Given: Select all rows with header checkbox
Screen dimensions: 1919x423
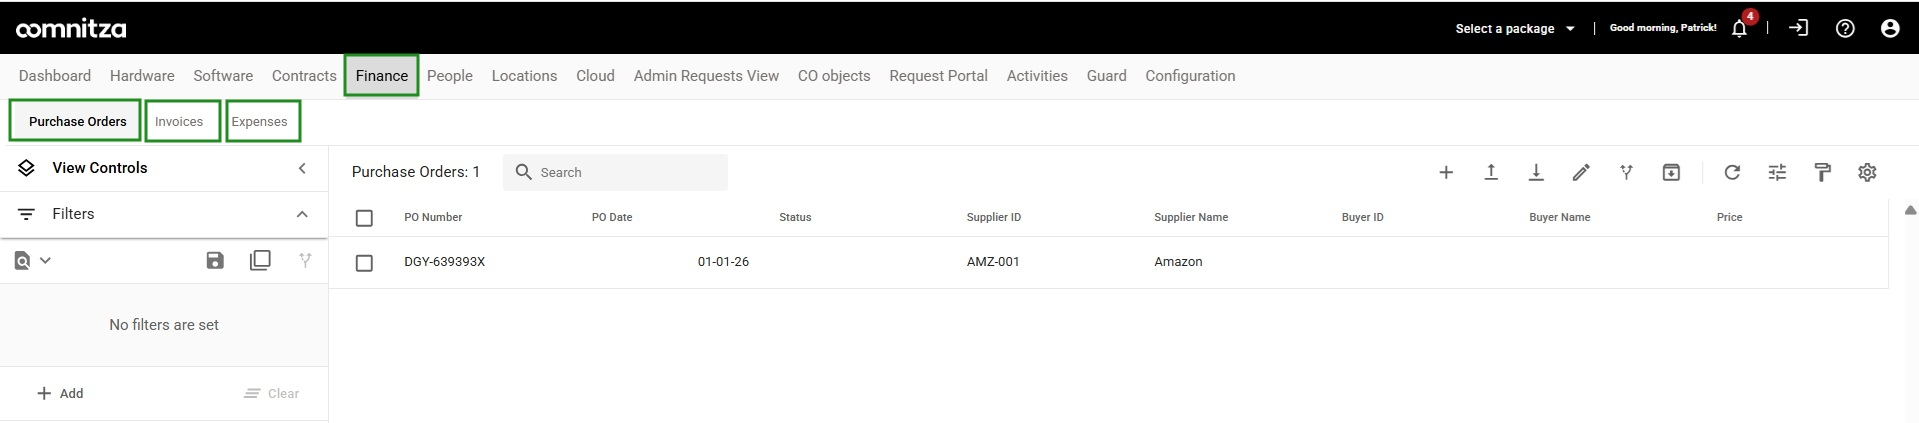Looking at the screenshot, I should [x=364, y=217].
